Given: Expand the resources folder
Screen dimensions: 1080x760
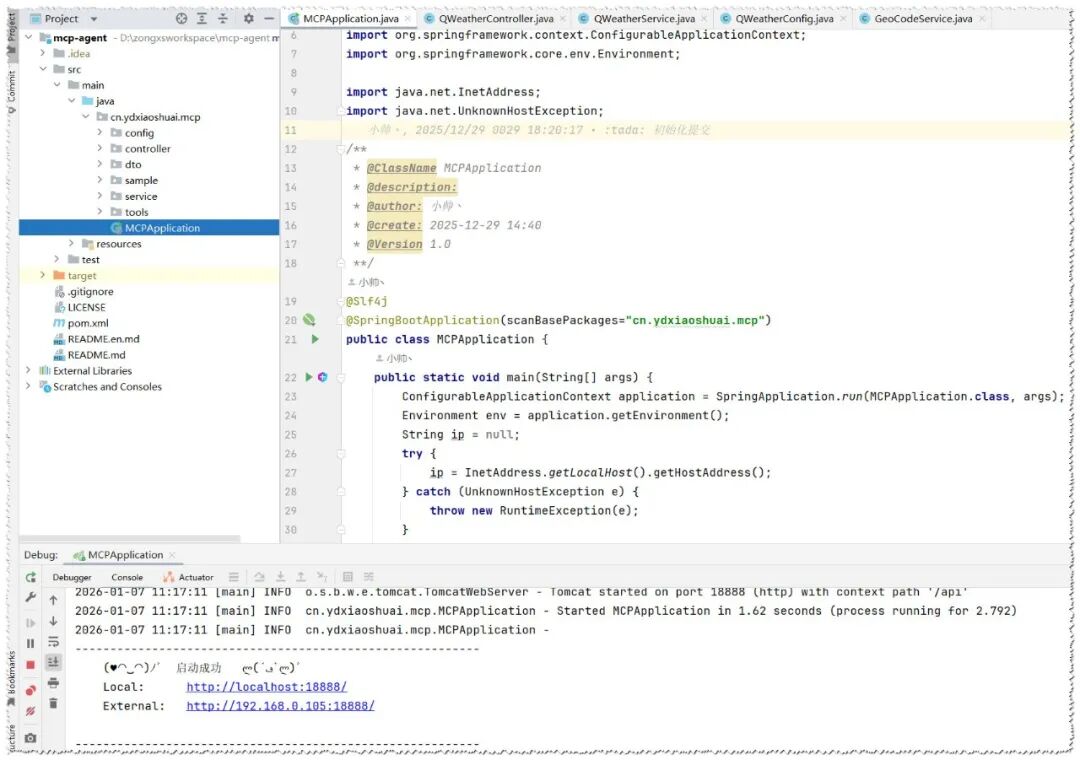Looking at the screenshot, I should pyautogui.click(x=71, y=243).
